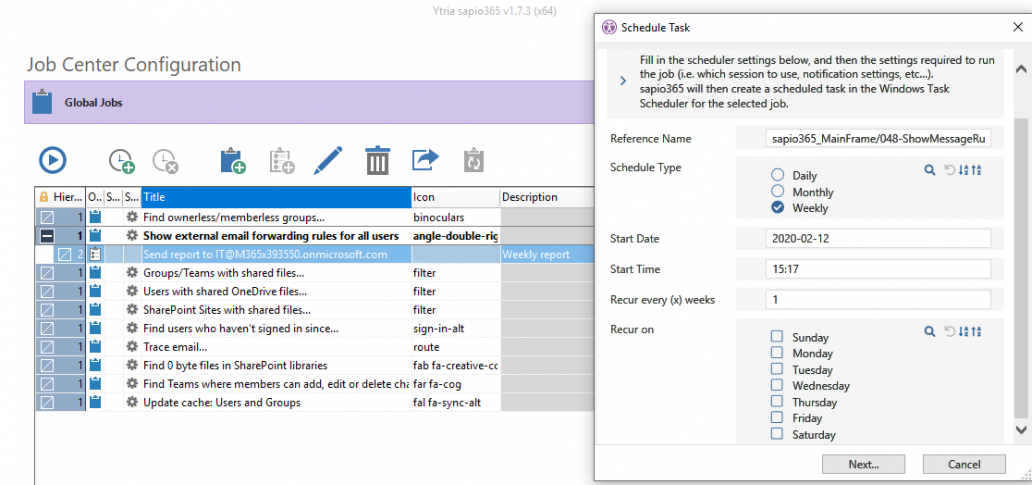This screenshot has height=485, width=1032.
Task: Click the 'Weekly report' description cell
Action: point(547,254)
